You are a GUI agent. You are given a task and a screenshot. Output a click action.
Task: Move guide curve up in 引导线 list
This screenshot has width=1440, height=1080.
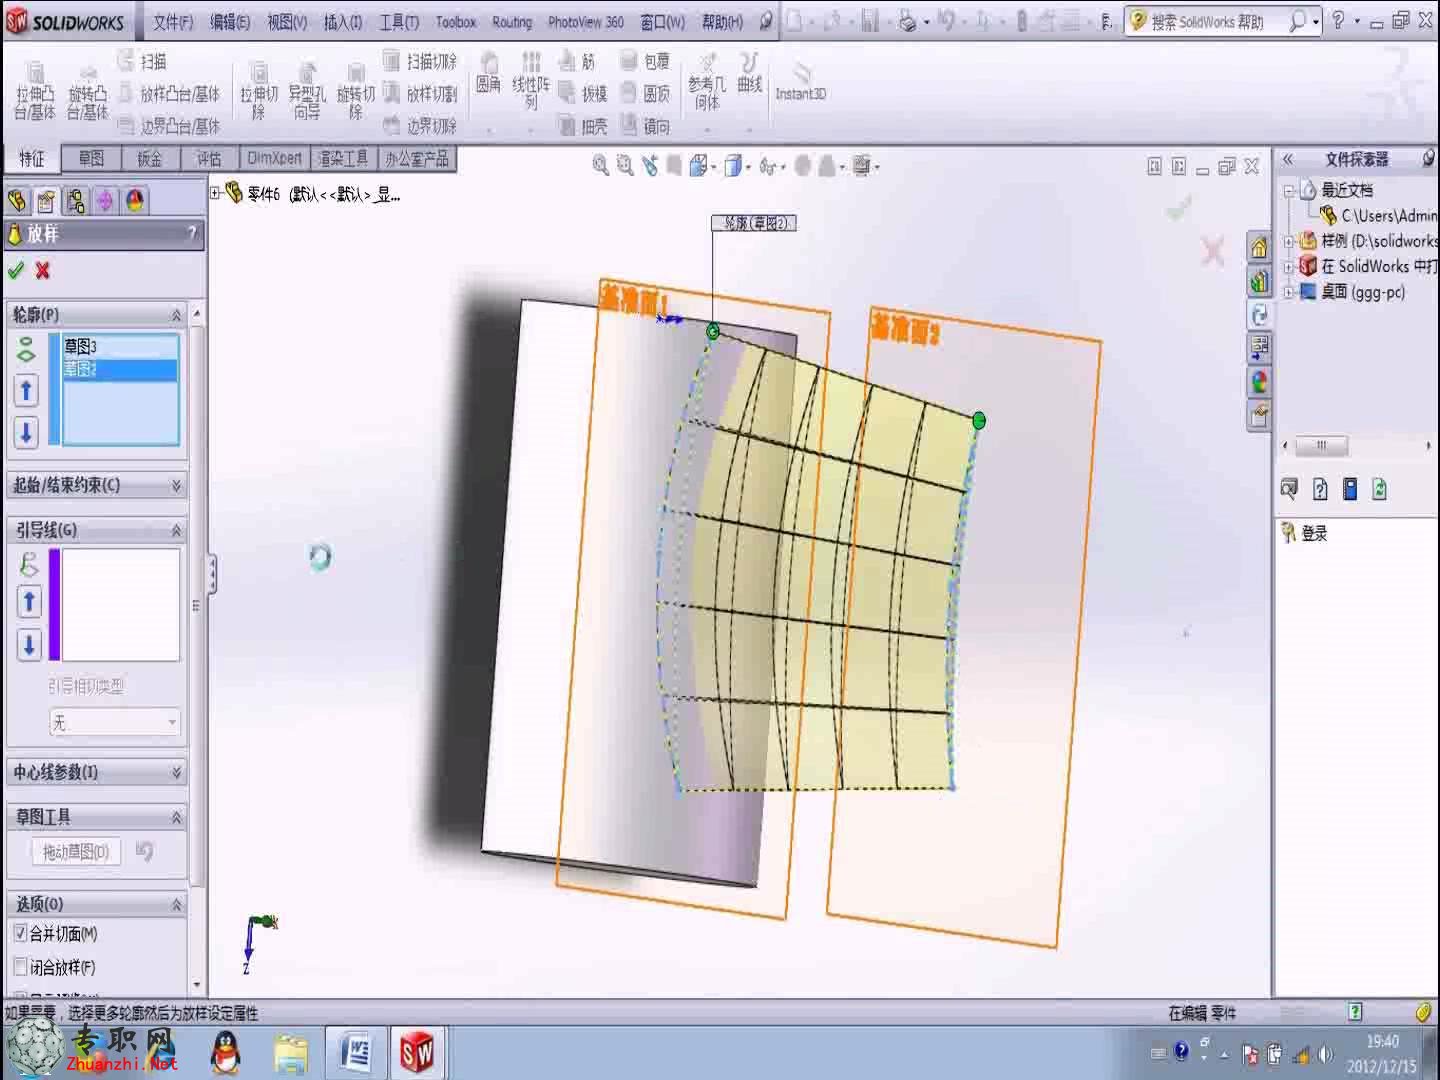tap(28, 602)
